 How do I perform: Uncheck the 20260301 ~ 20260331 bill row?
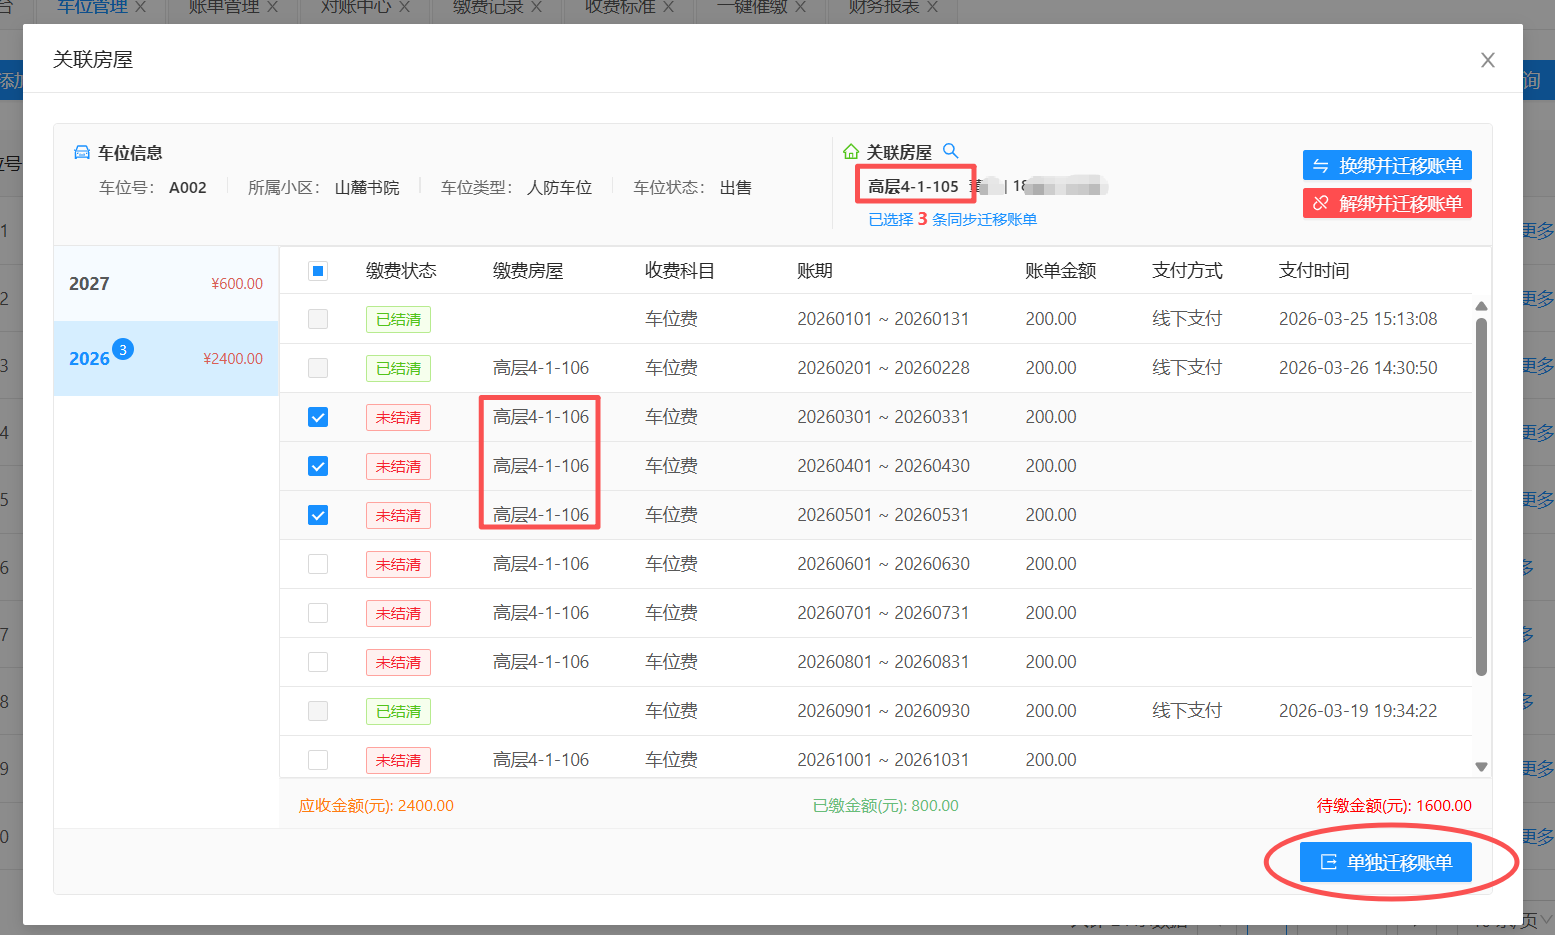pos(318,417)
